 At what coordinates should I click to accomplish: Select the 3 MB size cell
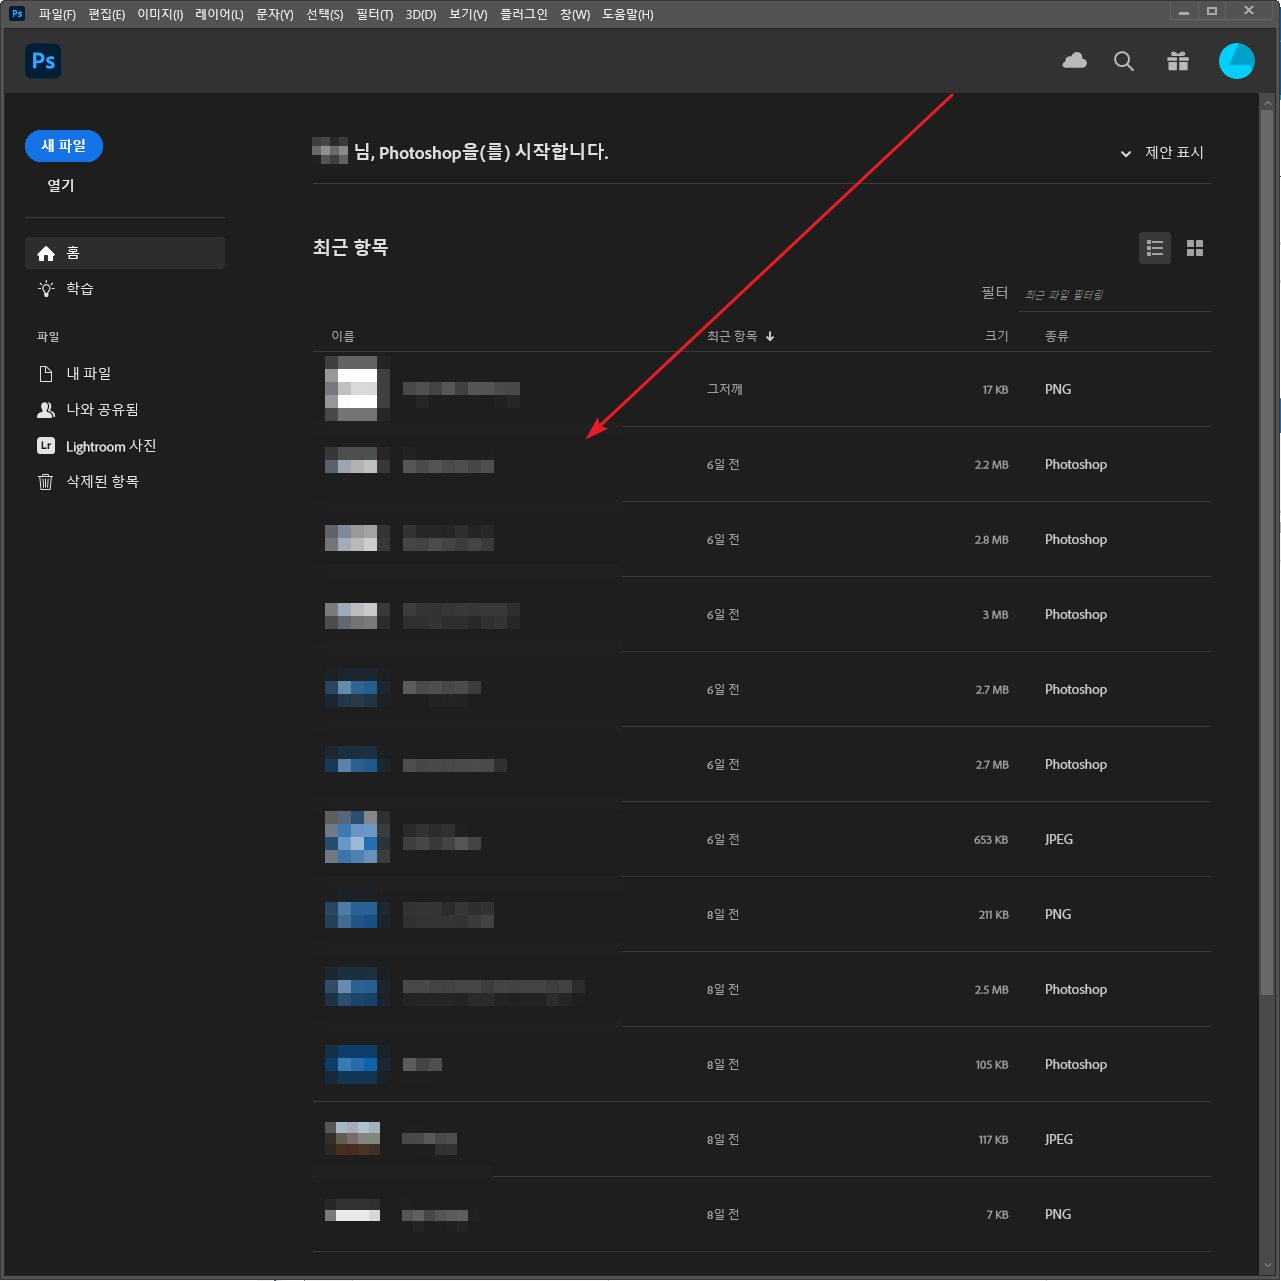[995, 615]
